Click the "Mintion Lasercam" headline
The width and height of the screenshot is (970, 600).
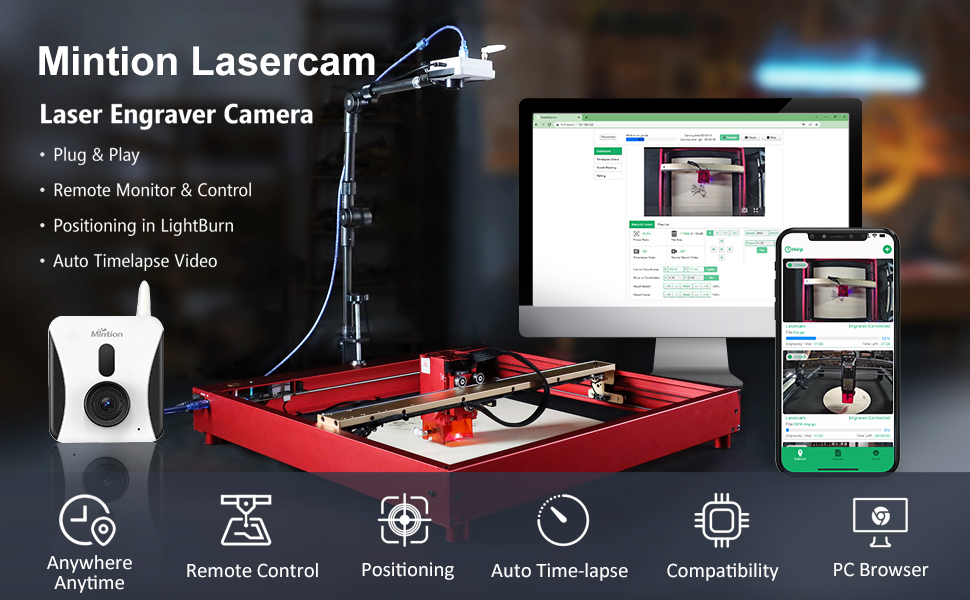point(207,62)
